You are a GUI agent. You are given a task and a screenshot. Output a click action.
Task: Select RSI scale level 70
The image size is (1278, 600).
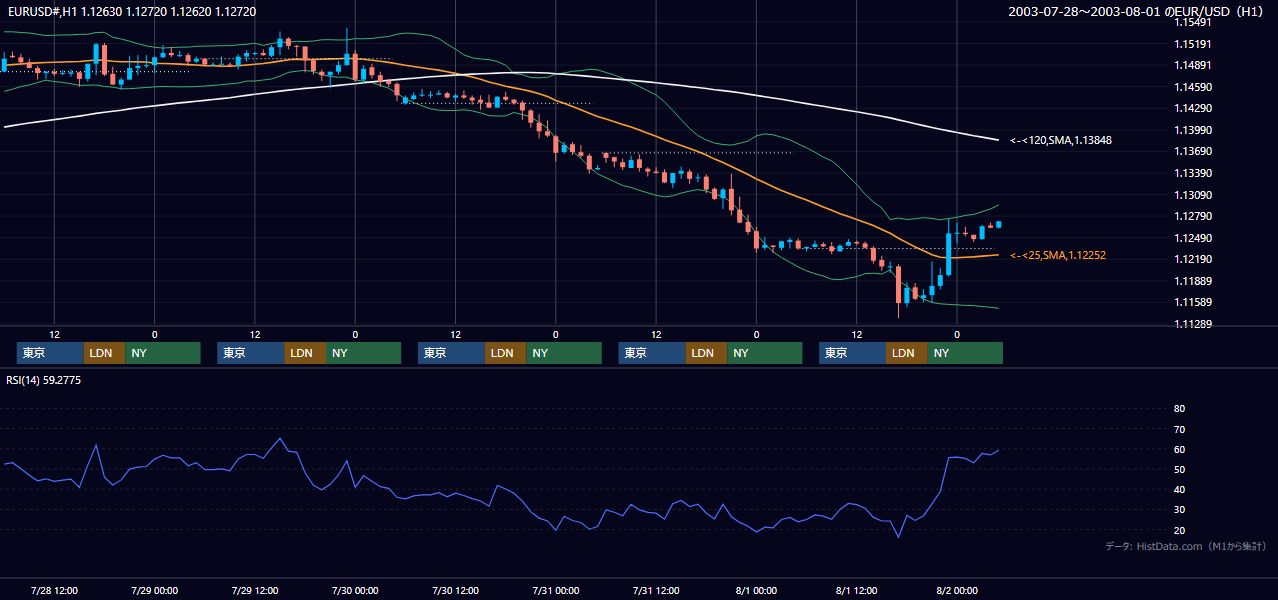[x=1179, y=429]
